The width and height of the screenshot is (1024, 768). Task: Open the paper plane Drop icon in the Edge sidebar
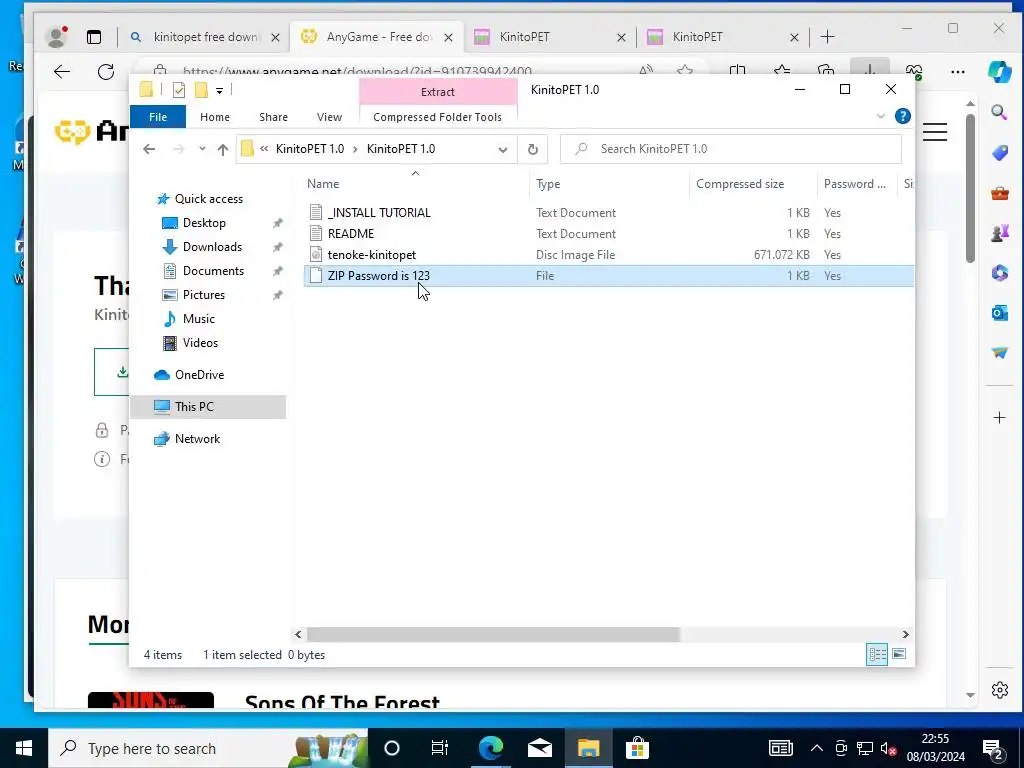coord(999,353)
